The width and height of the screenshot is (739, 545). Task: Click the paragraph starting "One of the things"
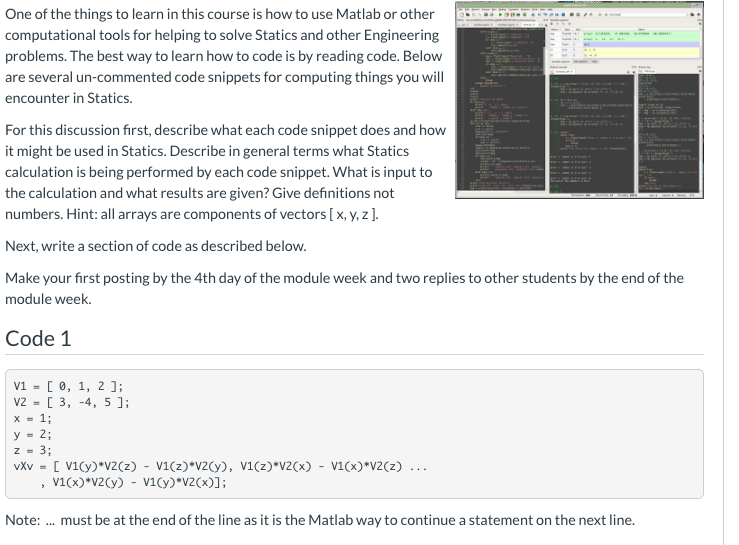coord(224,56)
